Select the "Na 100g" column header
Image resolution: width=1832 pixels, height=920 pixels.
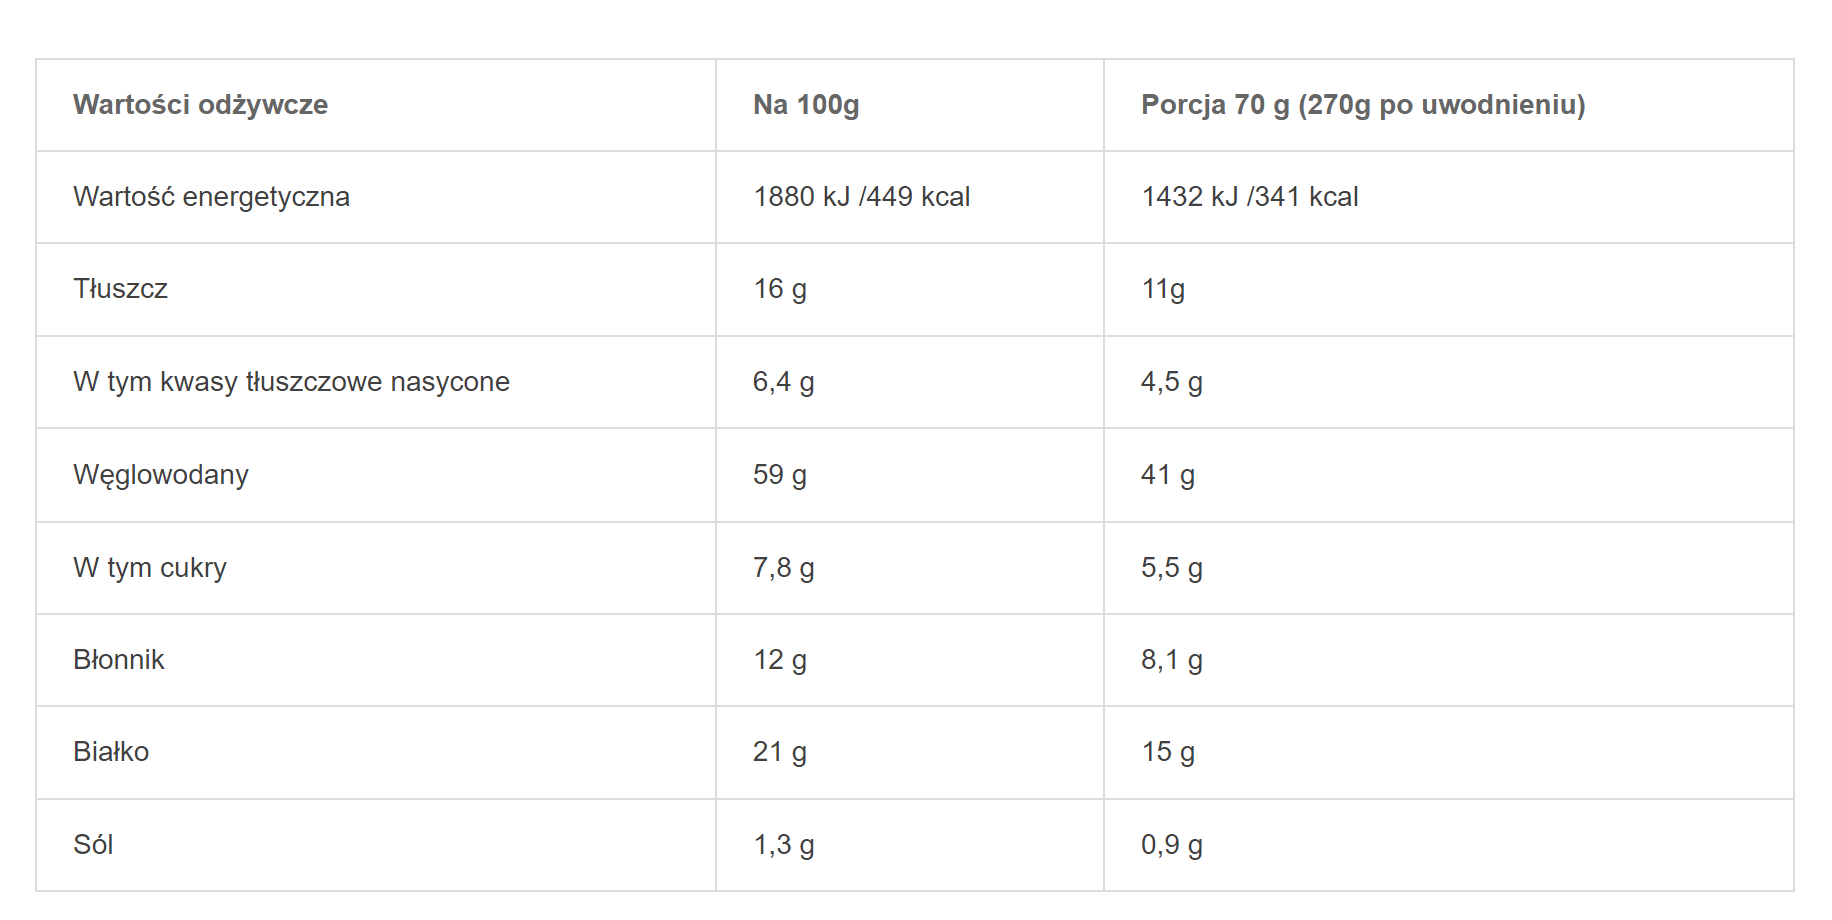click(806, 105)
